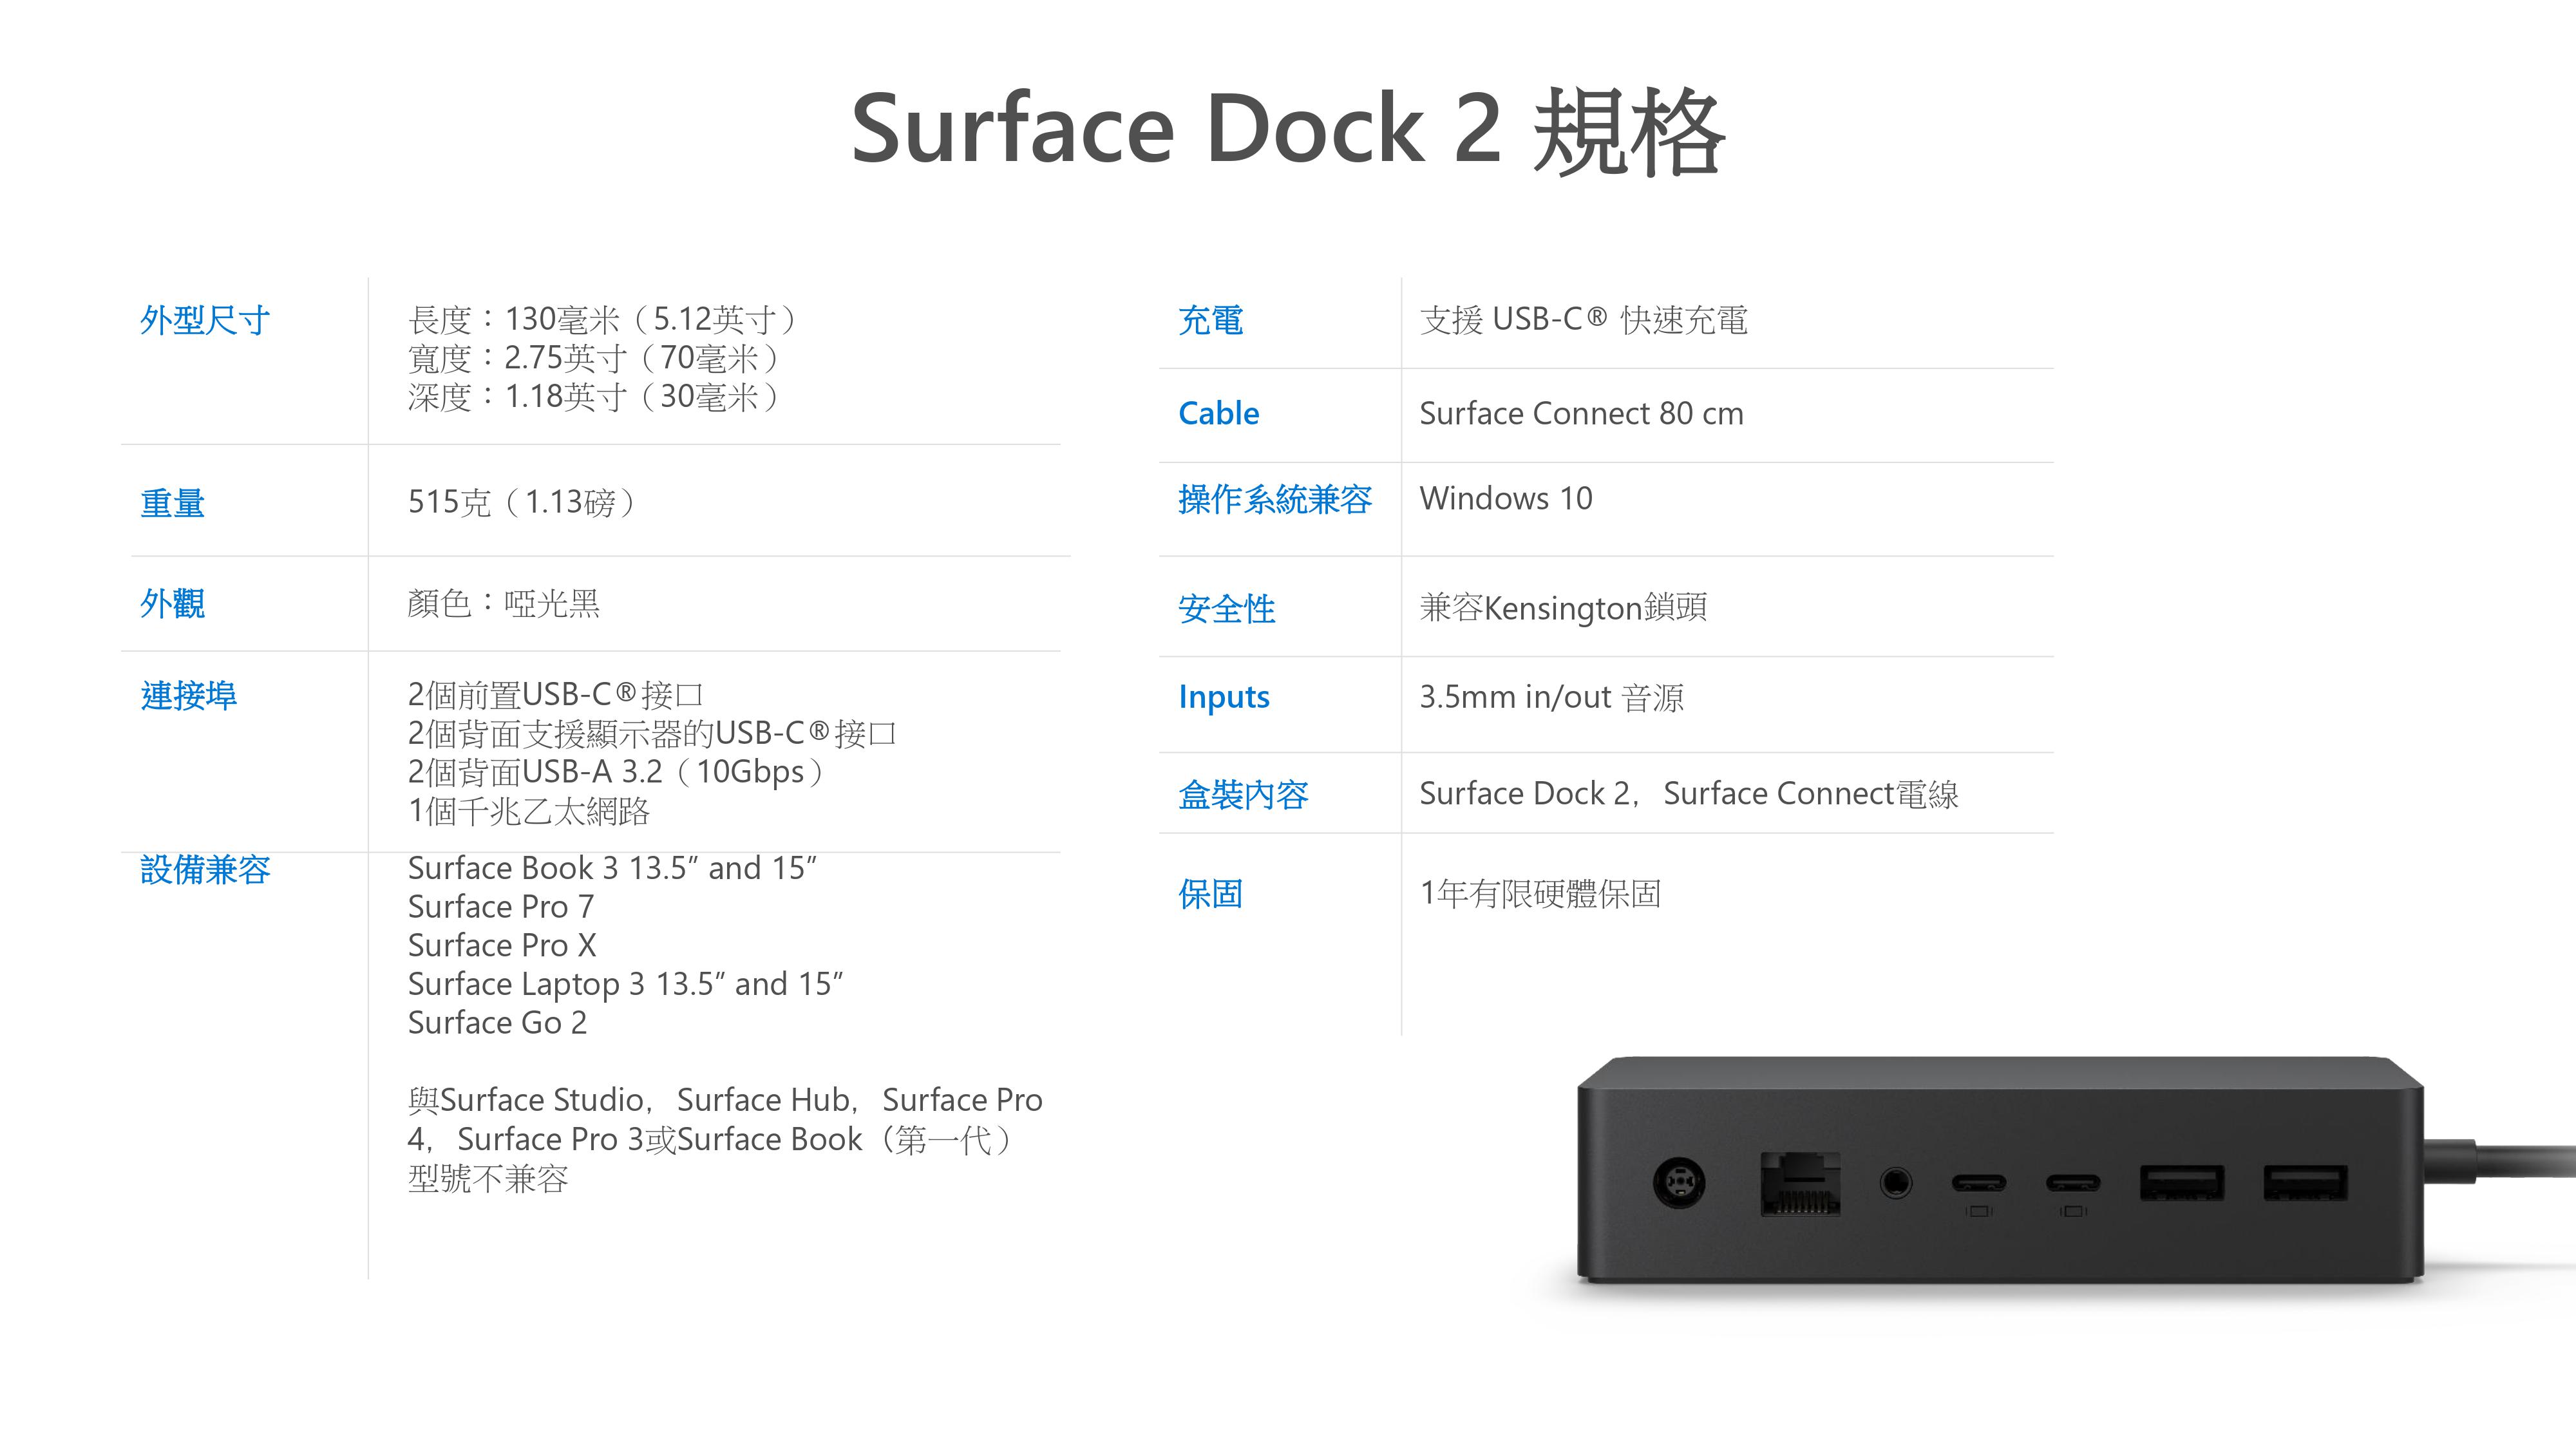Click the second rear USB-C port
Screen dimensions: 2576x1449
point(2073,1183)
